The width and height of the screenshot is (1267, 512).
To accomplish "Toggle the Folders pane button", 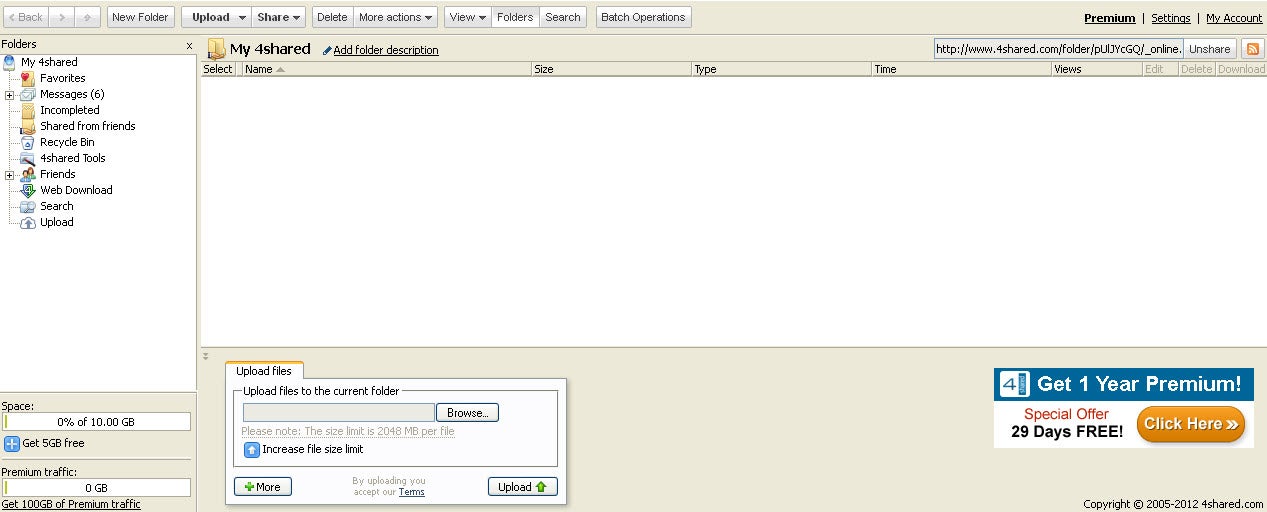I will tap(515, 17).
